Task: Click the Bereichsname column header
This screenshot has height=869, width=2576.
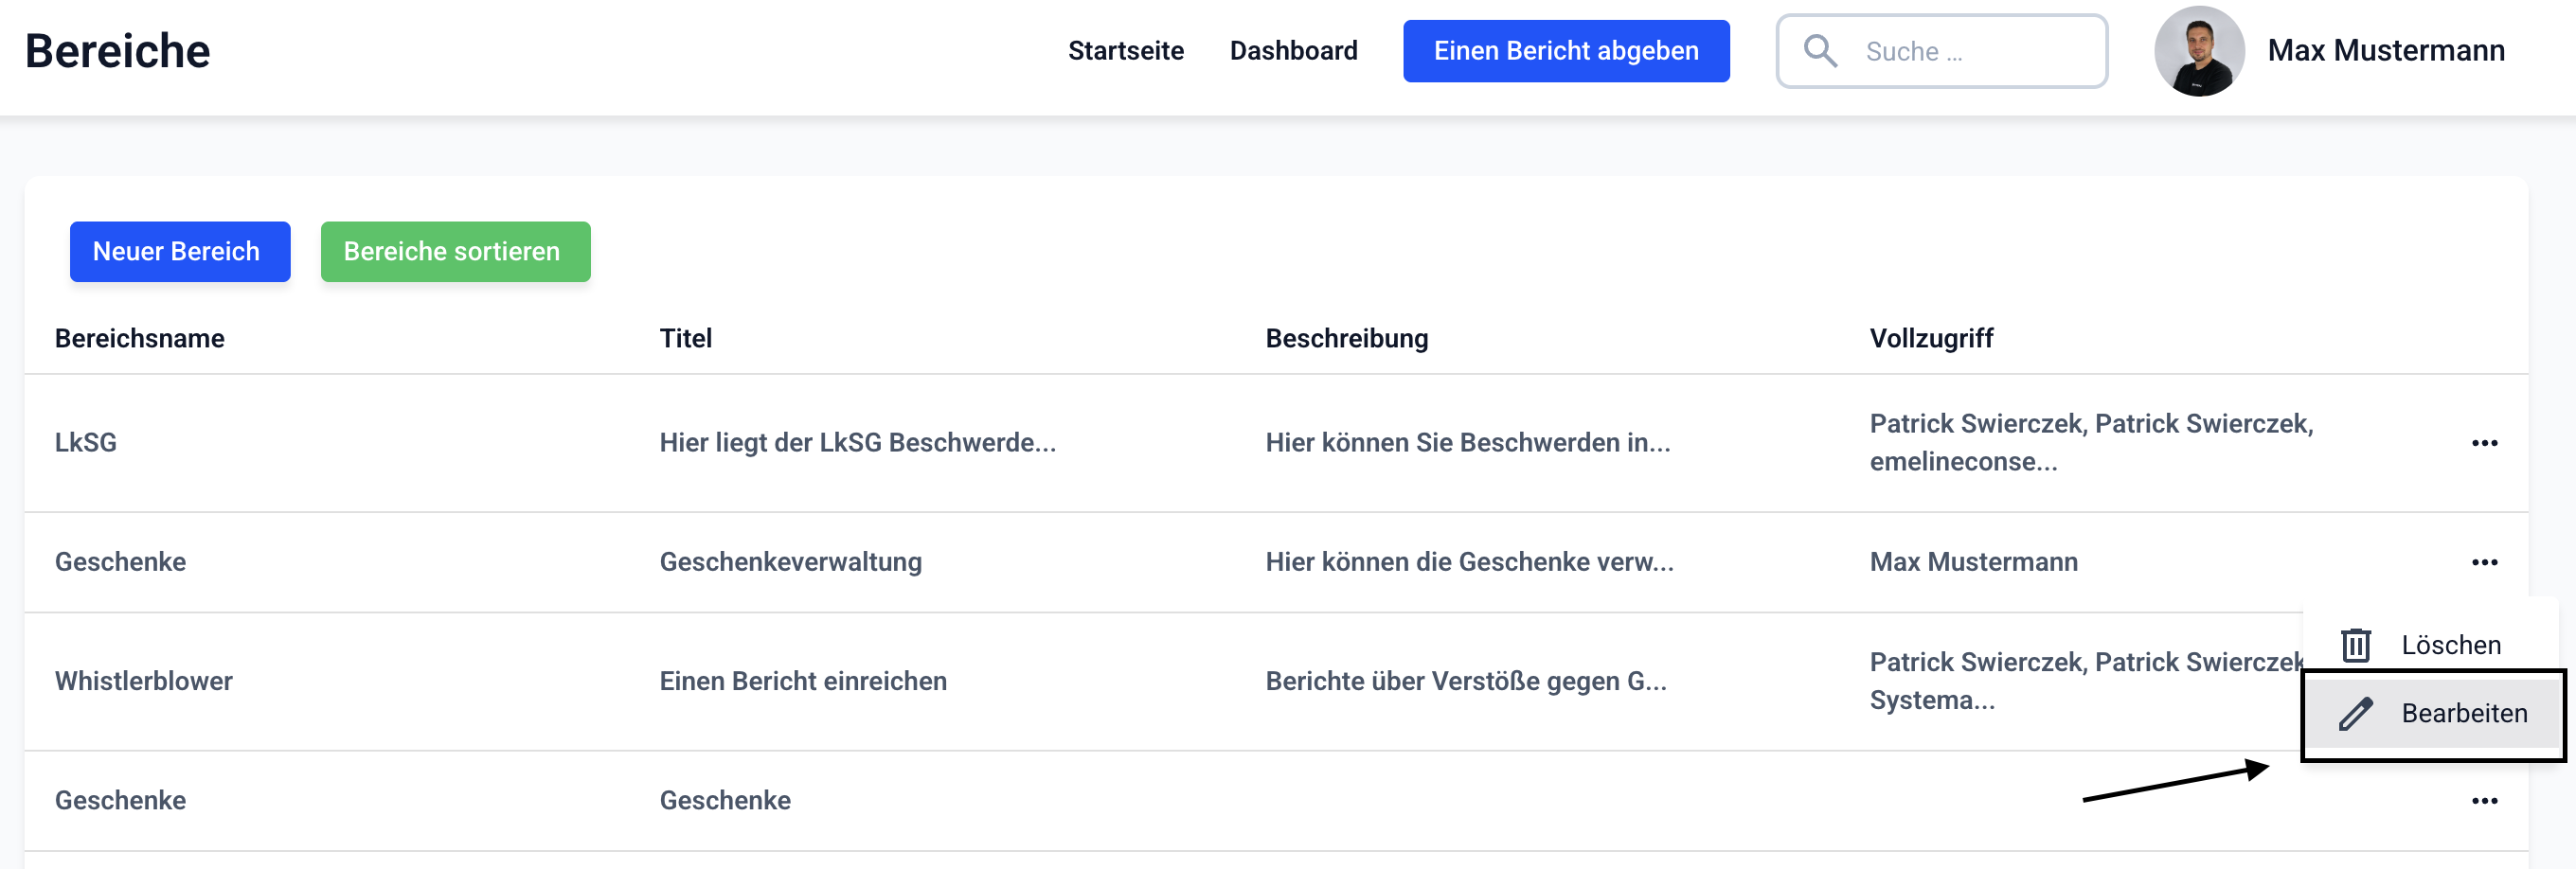Action: pyautogui.click(x=140, y=339)
